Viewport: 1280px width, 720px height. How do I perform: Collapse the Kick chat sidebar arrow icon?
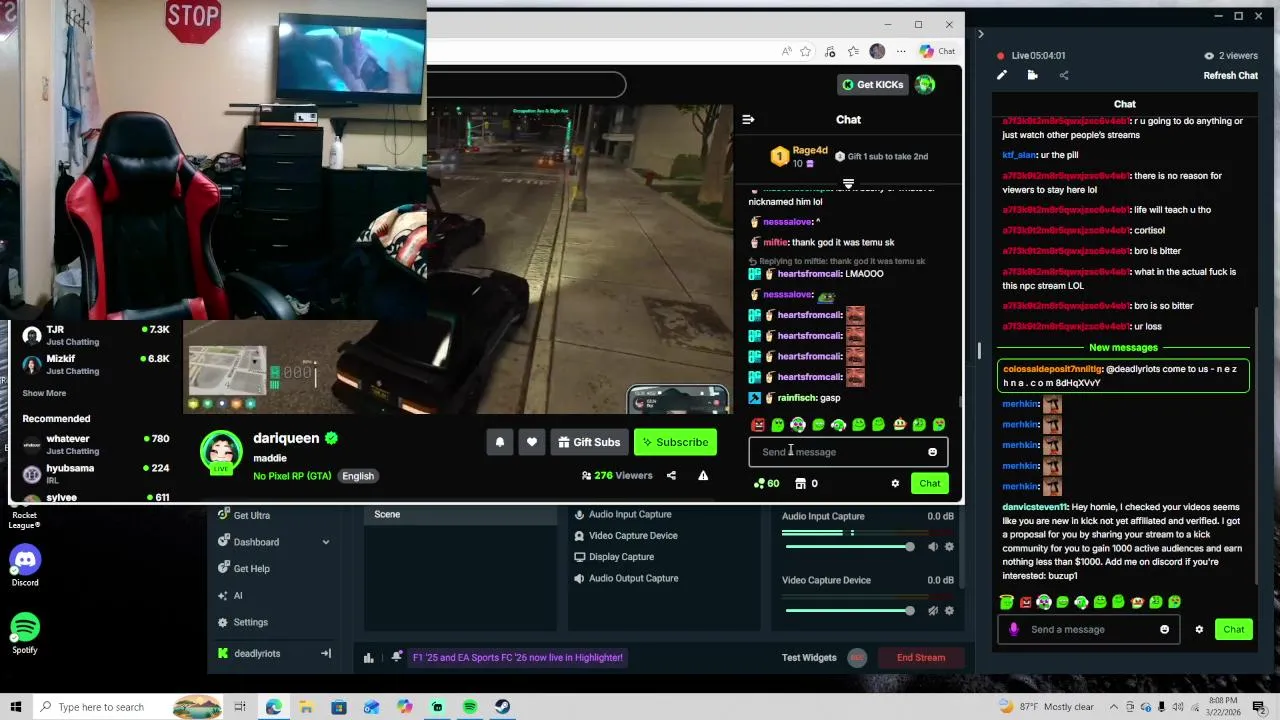(748, 119)
